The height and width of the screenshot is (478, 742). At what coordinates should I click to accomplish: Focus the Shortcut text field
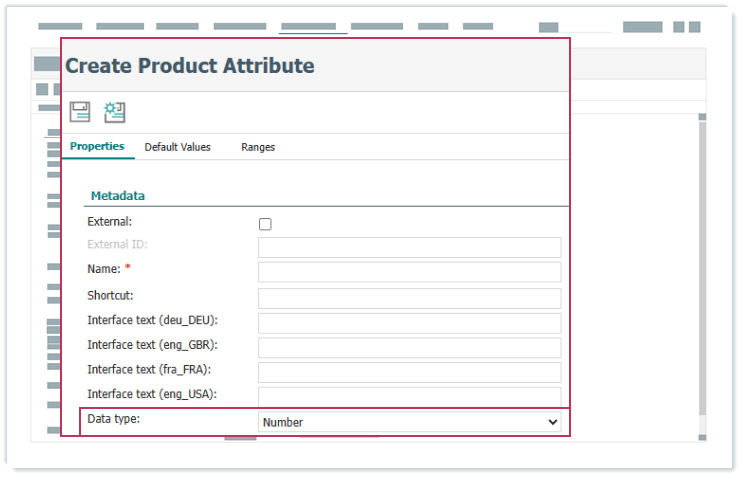pos(409,298)
